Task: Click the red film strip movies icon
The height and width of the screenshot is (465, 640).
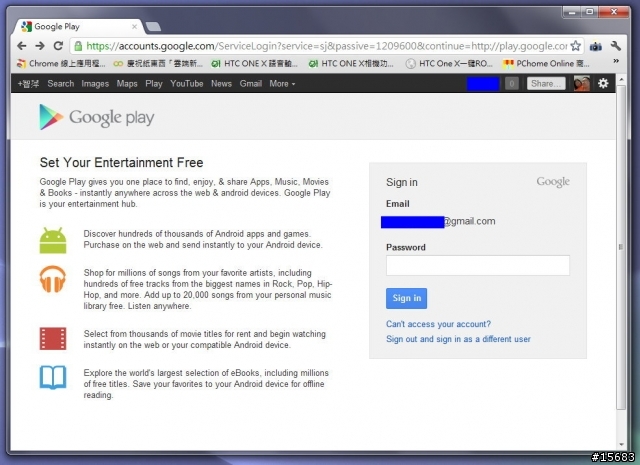Action: point(53,338)
